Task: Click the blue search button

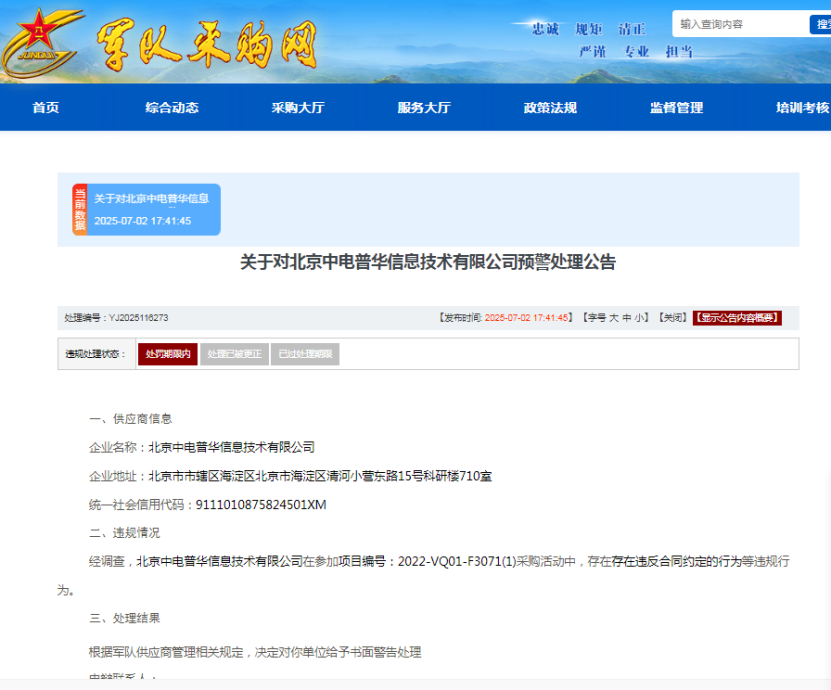Action: (x=820, y=24)
